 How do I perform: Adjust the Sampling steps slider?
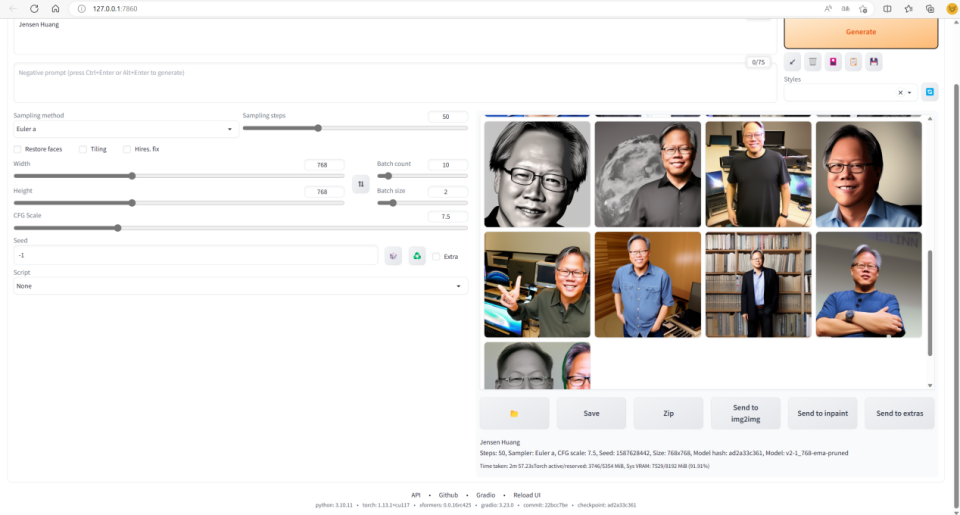(x=355, y=128)
